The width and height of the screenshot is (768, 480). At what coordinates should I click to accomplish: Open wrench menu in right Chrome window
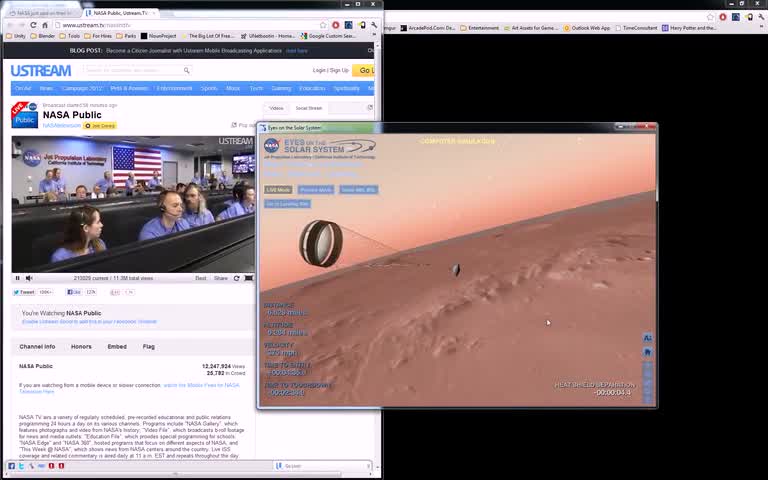pyautogui.click(x=761, y=17)
